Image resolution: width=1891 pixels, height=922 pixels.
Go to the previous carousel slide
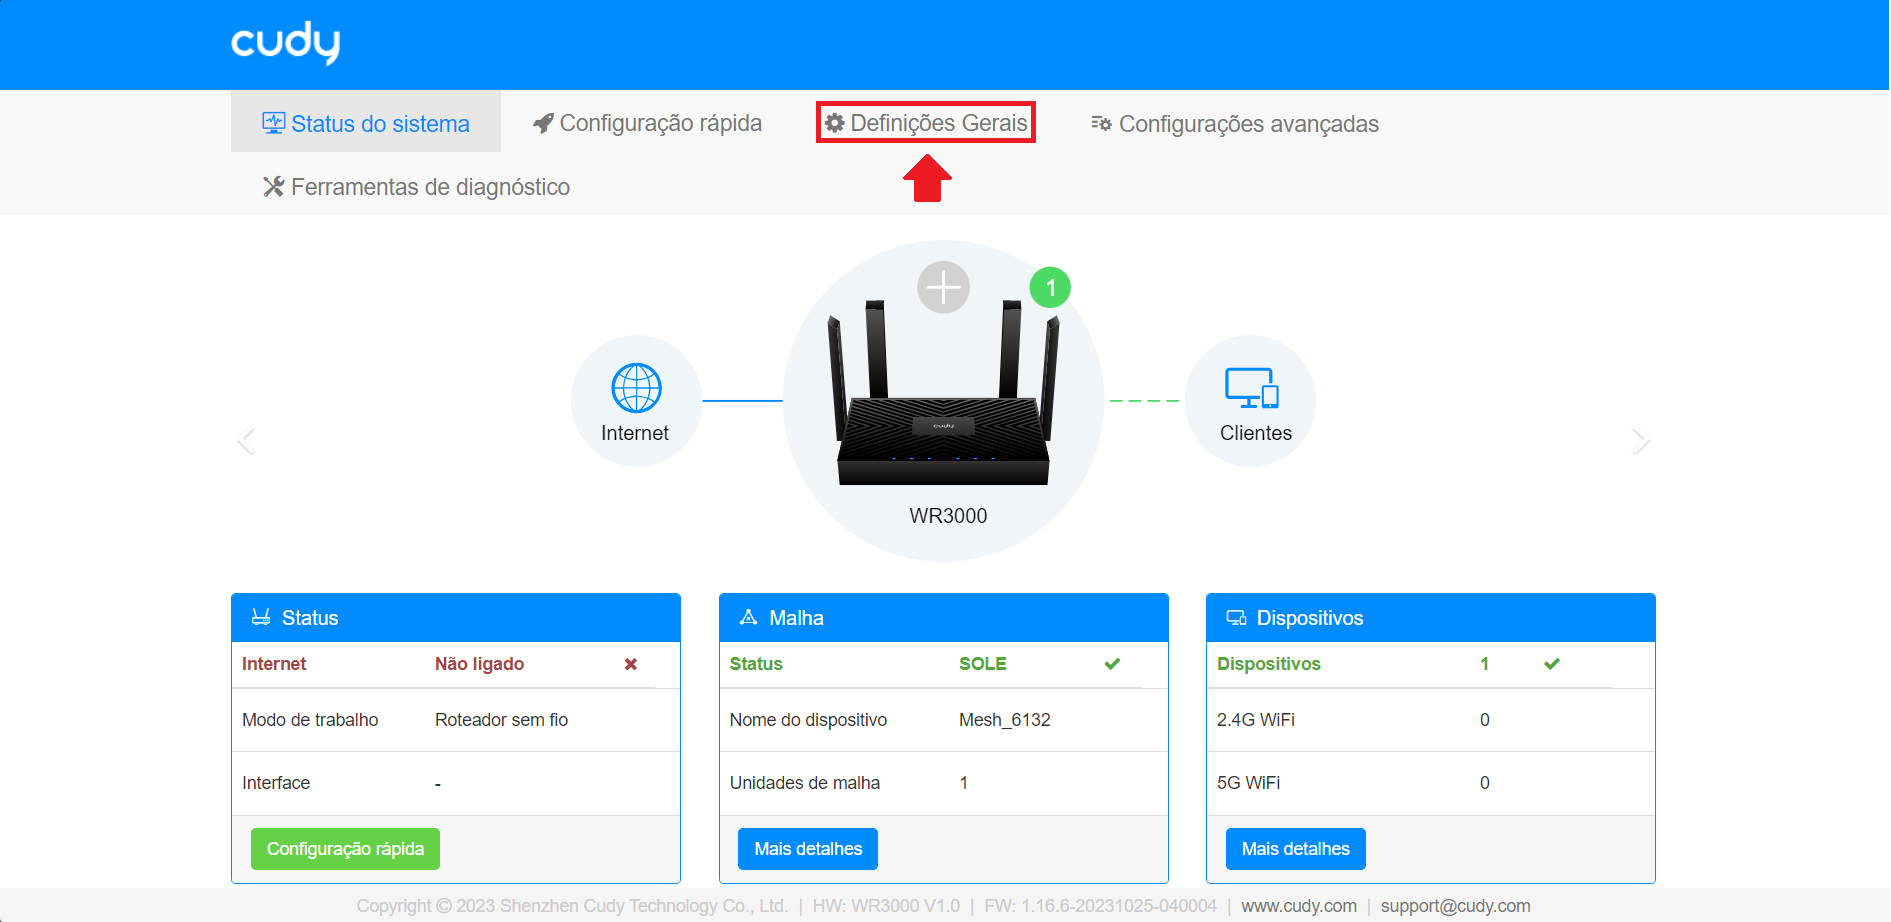click(246, 440)
